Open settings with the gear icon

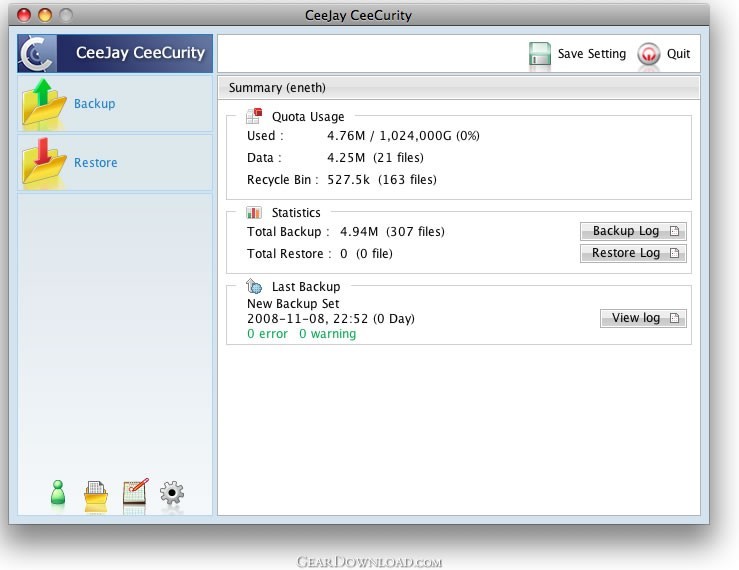coord(172,494)
